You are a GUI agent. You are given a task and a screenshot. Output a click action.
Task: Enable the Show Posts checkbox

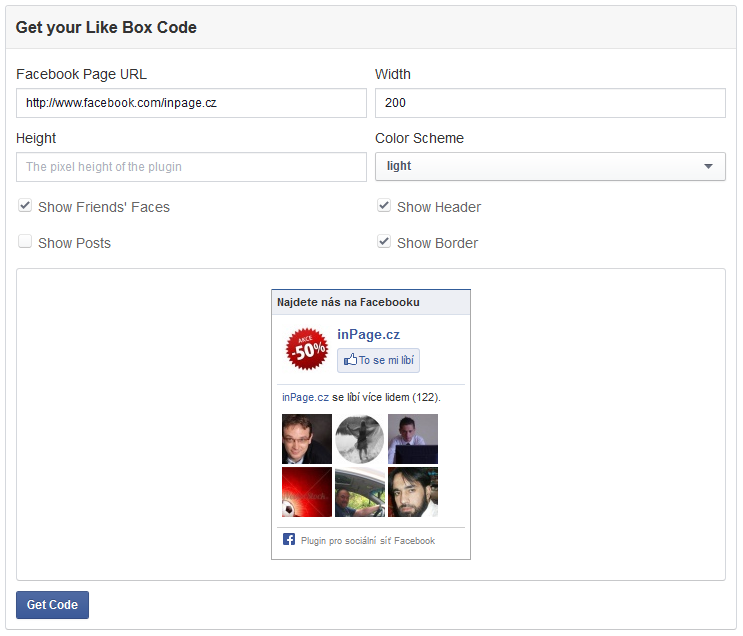25,242
